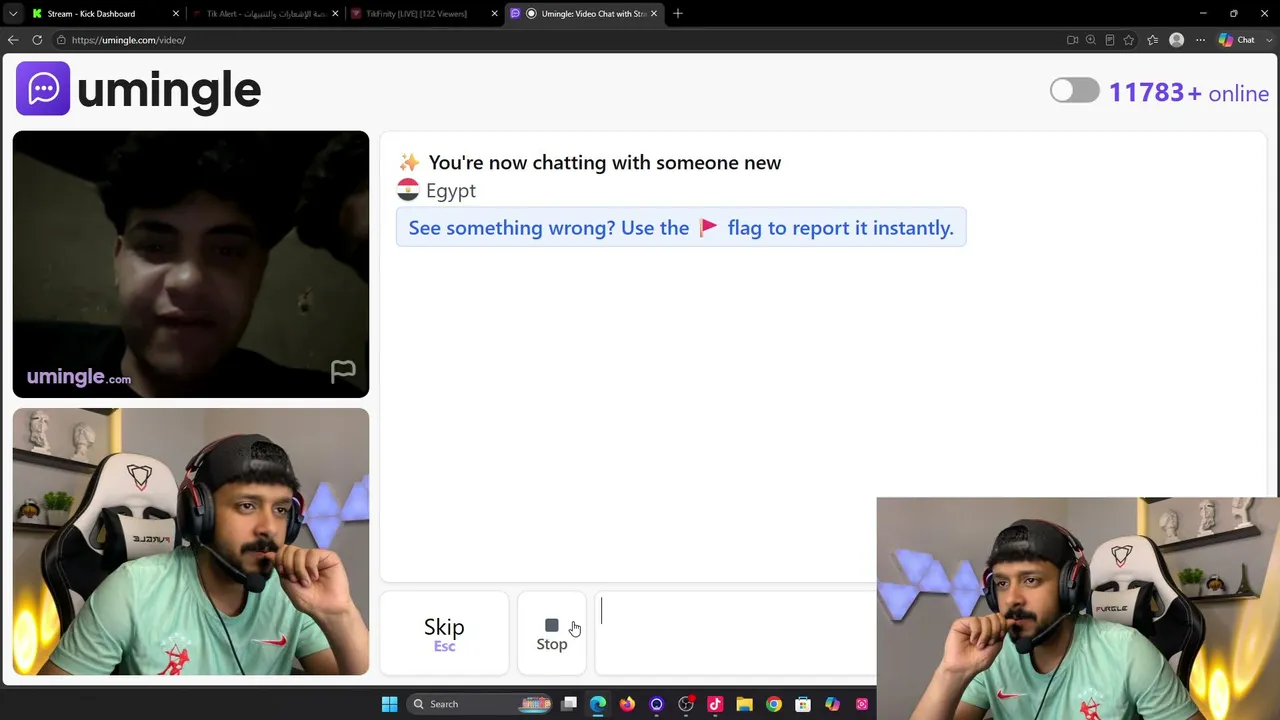Close the Kick Dashboard tab
Image resolution: width=1280 pixels, height=720 pixels.
click(176, 14)
